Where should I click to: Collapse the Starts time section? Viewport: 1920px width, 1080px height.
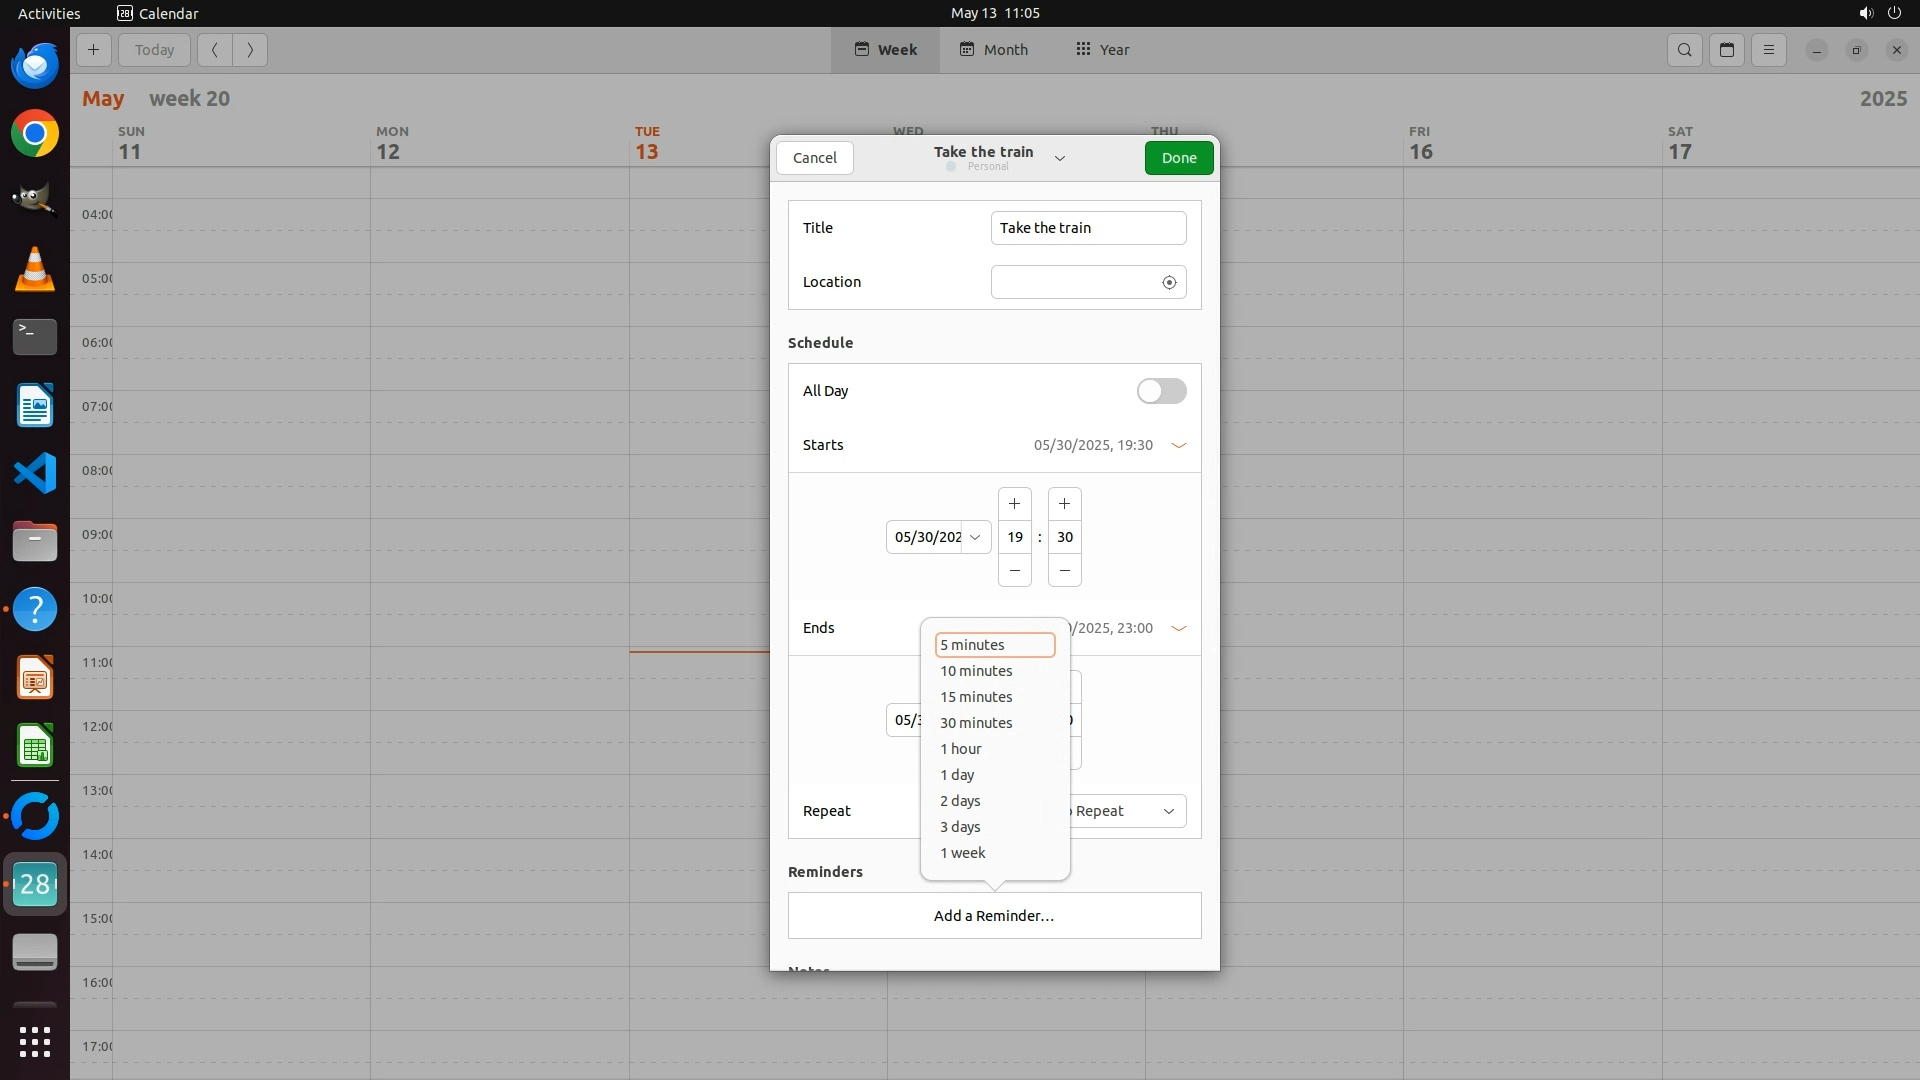(1178, 446)
